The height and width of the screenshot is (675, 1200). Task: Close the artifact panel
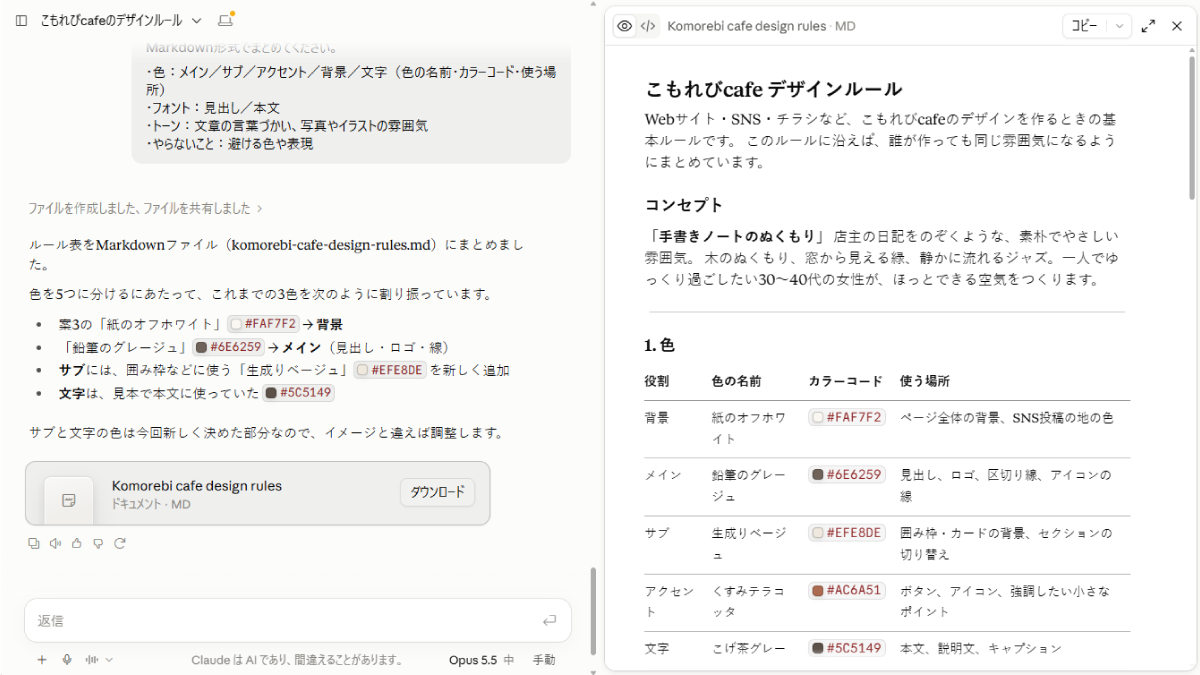click(x=1177, y=26)
